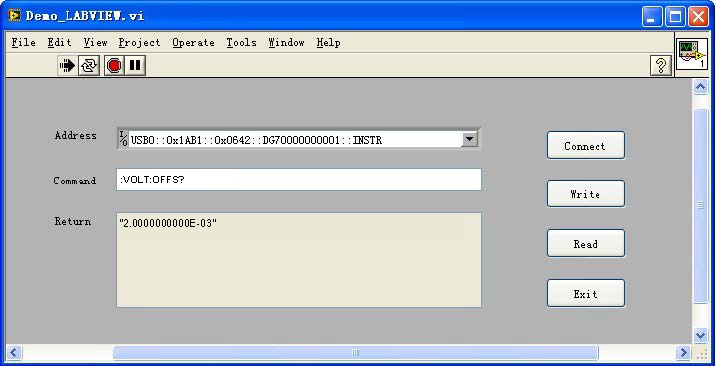Click the vertical scrollbar thumb
Screen dimensions: 716x366
click(x=700, y=205)
